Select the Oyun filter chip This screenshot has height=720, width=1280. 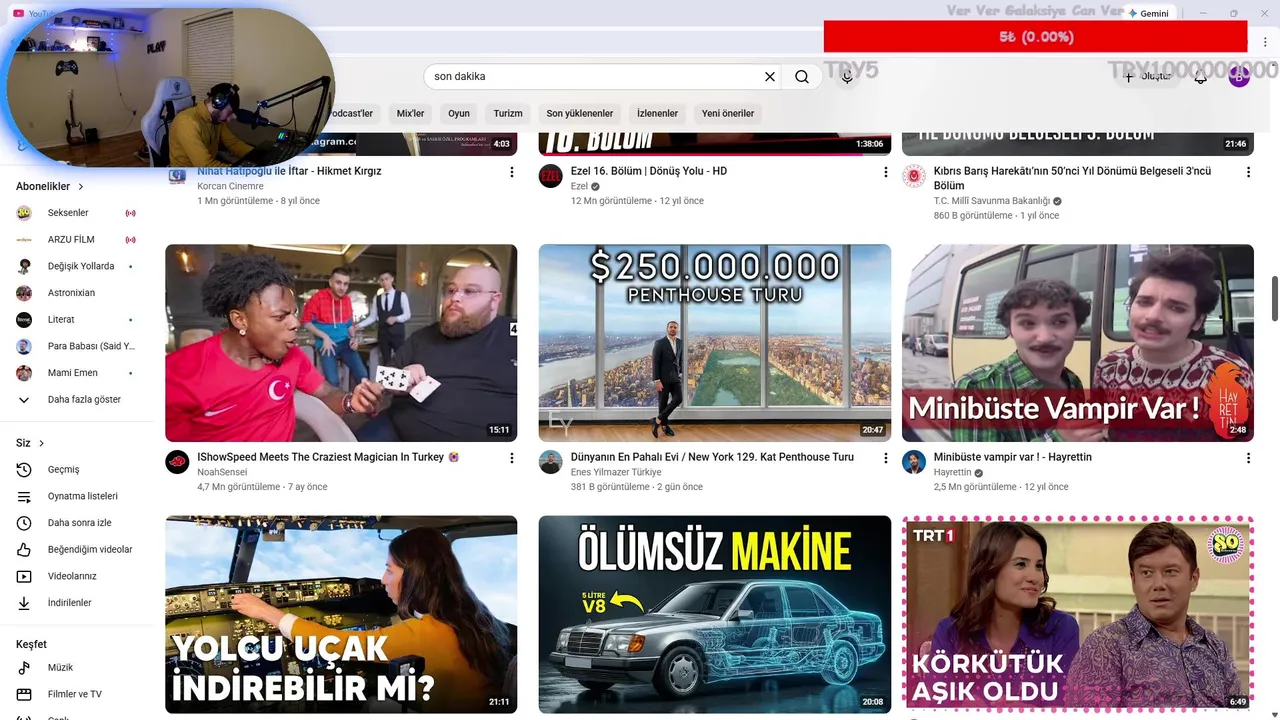(459, 114)
